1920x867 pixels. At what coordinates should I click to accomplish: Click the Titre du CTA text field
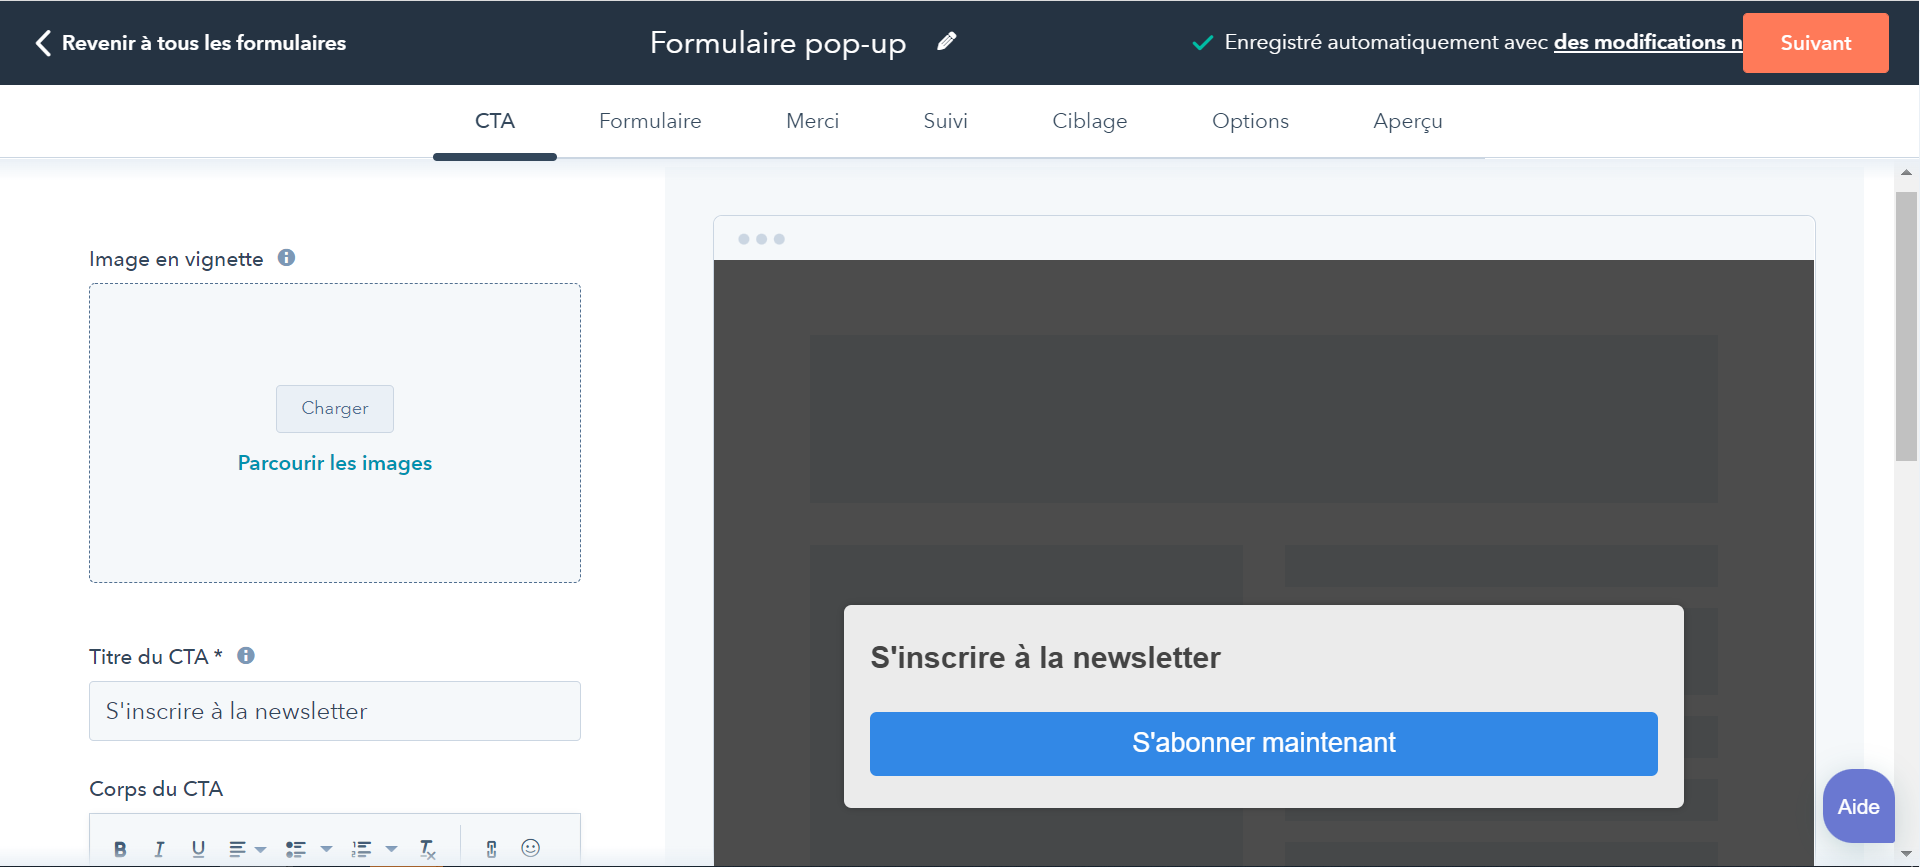[x=335, y=711]
